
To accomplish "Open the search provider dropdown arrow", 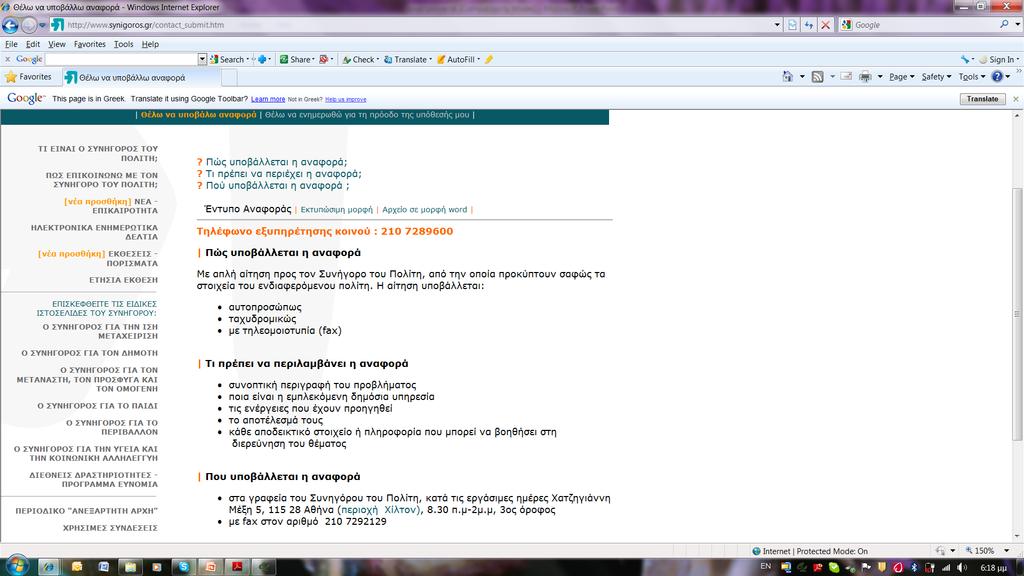I will point(1017,24).
